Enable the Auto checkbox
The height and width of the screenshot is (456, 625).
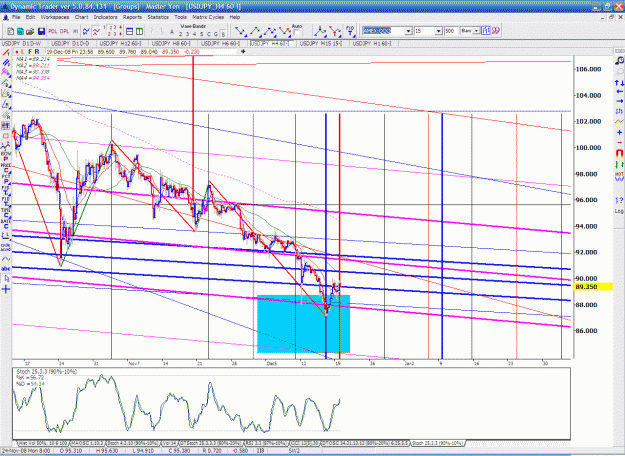point(297,32)
